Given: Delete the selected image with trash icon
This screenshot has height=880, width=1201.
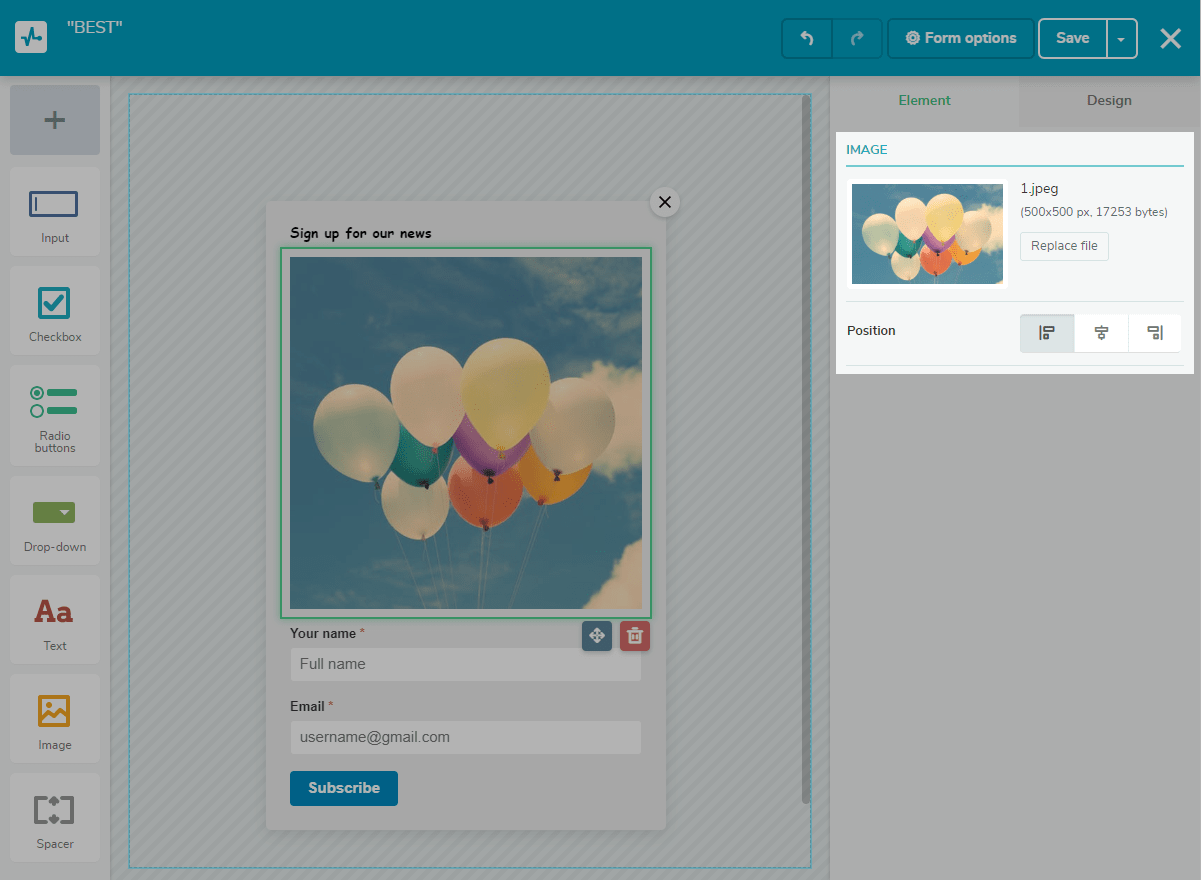Looking at the screenshot, I should click(634, 636).
